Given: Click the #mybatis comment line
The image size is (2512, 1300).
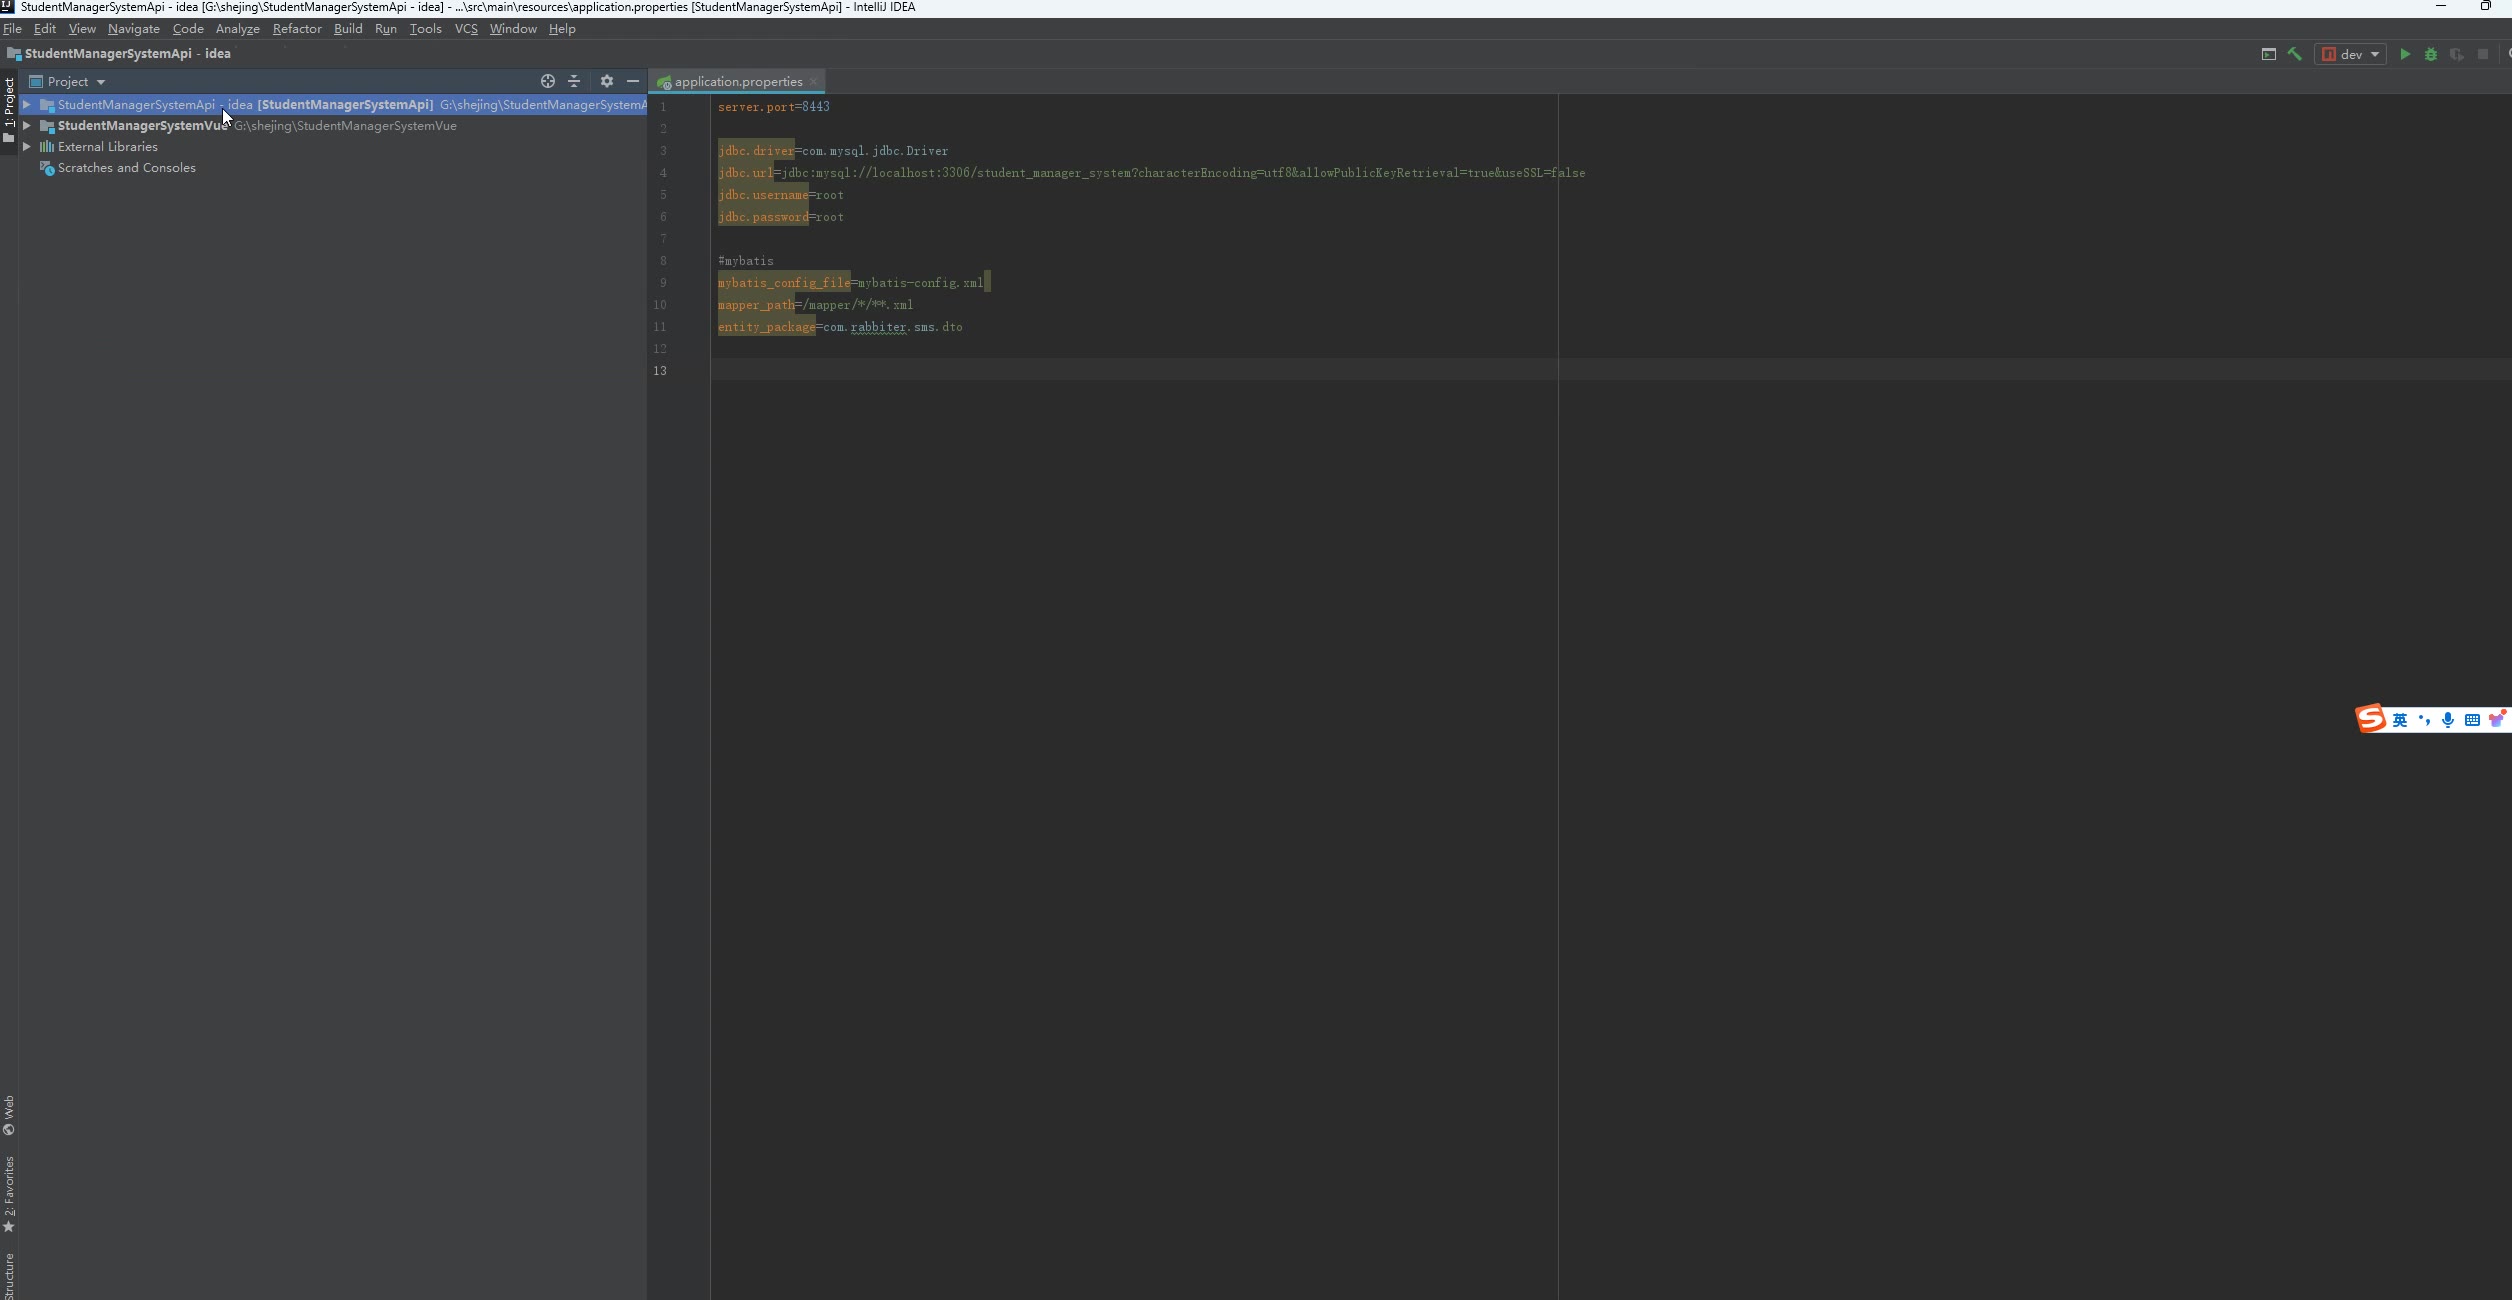Looking at the screenshot, I should click(x=745, y=260).
